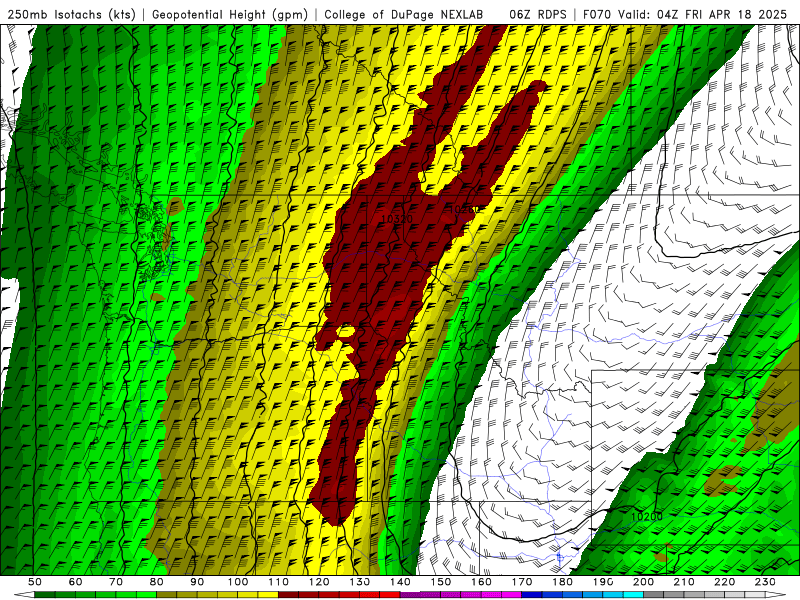Click the 200 value on the color scale
The image size is (800, 600).
pyautogui.click(x=643, y=582)
